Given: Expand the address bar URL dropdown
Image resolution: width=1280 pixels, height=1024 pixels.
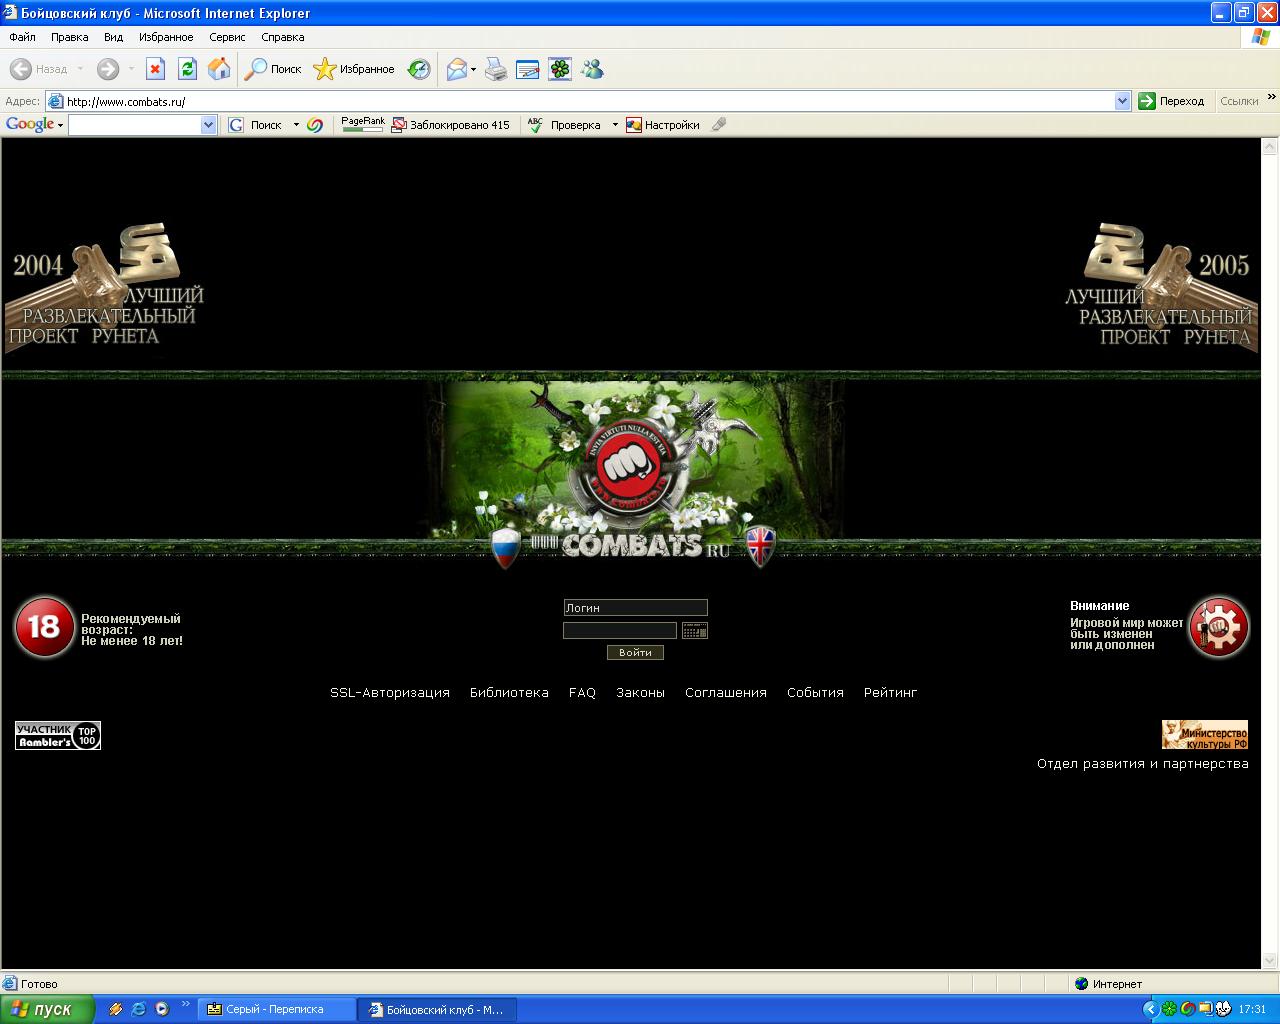Looking at the screenshot, I should [1122, 101].
